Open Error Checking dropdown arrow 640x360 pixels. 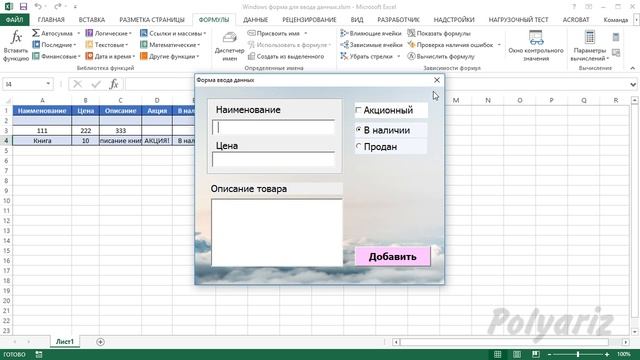[x=499, y=44]
